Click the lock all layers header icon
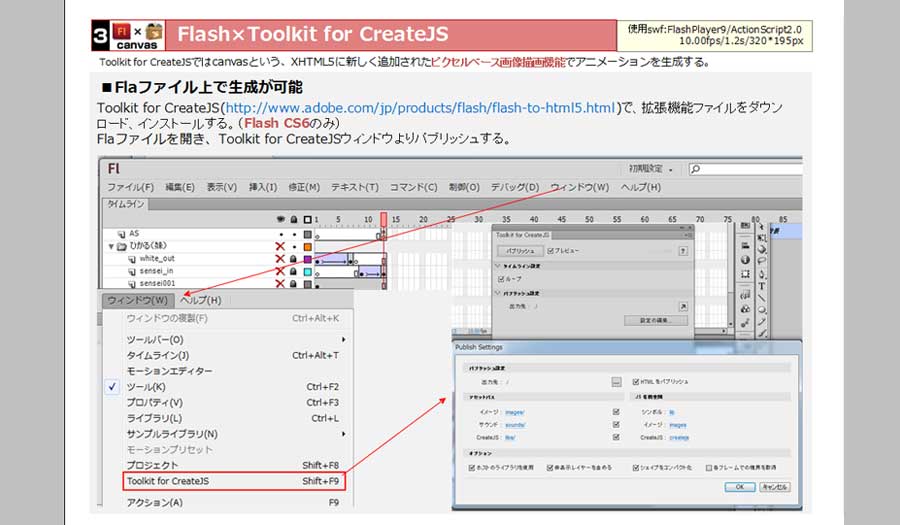 pyautogui.click(x=294, y=219)
